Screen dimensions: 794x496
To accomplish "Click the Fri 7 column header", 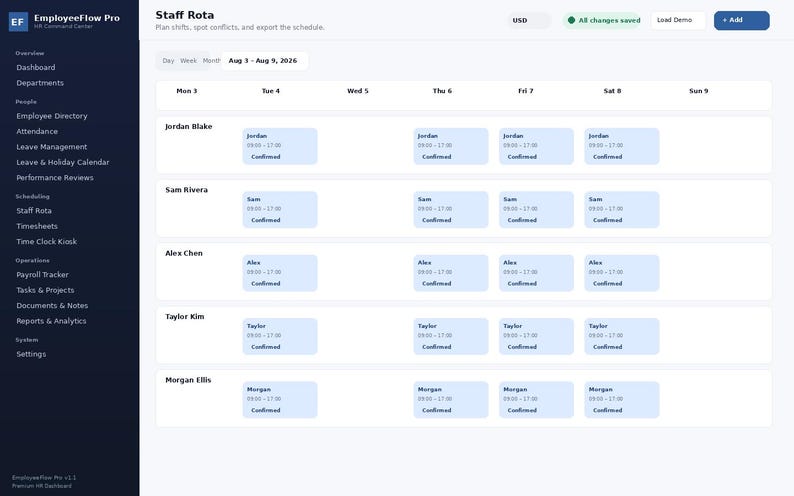I will pyautogui.click(x=526, y=91).
